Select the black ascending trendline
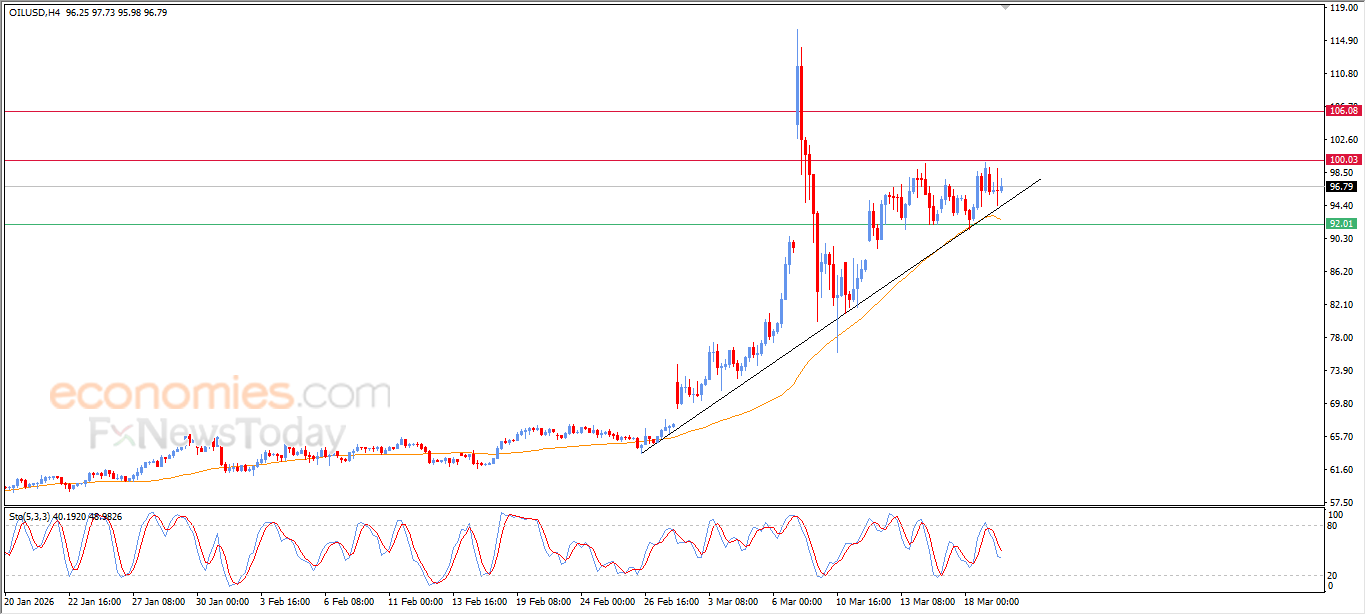Image resolution: width=1366 pixels, height=615 pixels. 840,315
